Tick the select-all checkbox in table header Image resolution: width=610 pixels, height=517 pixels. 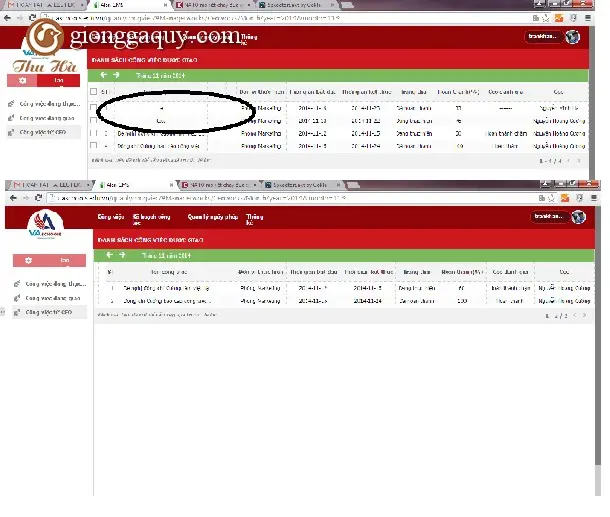(x=93, y=91)
